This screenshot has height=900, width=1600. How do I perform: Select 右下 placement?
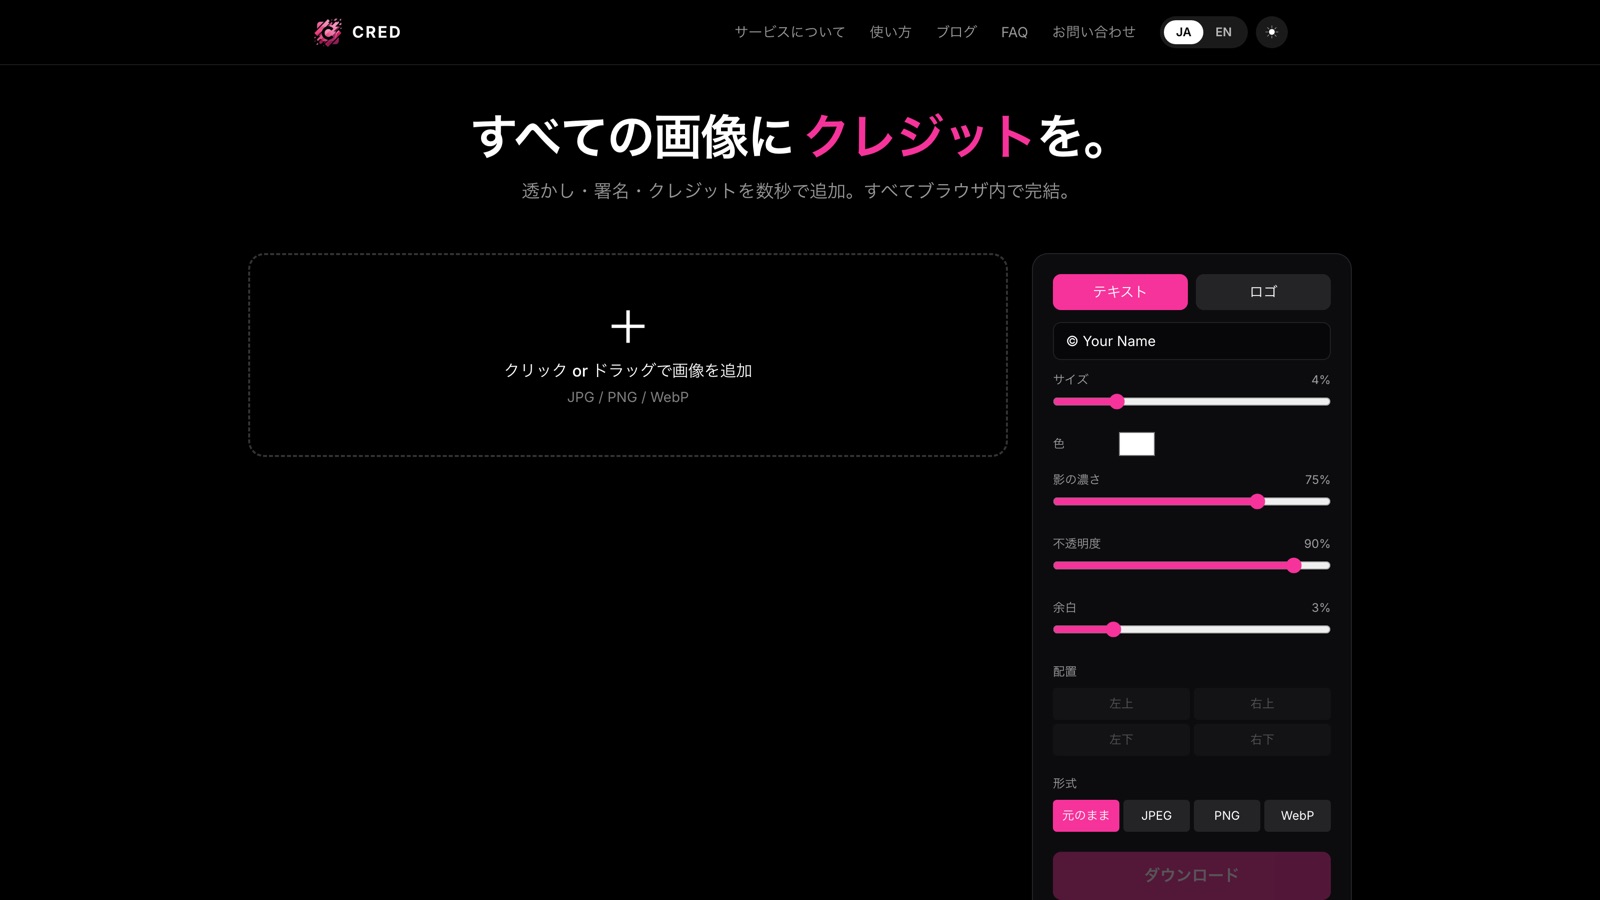point(1262,740)
